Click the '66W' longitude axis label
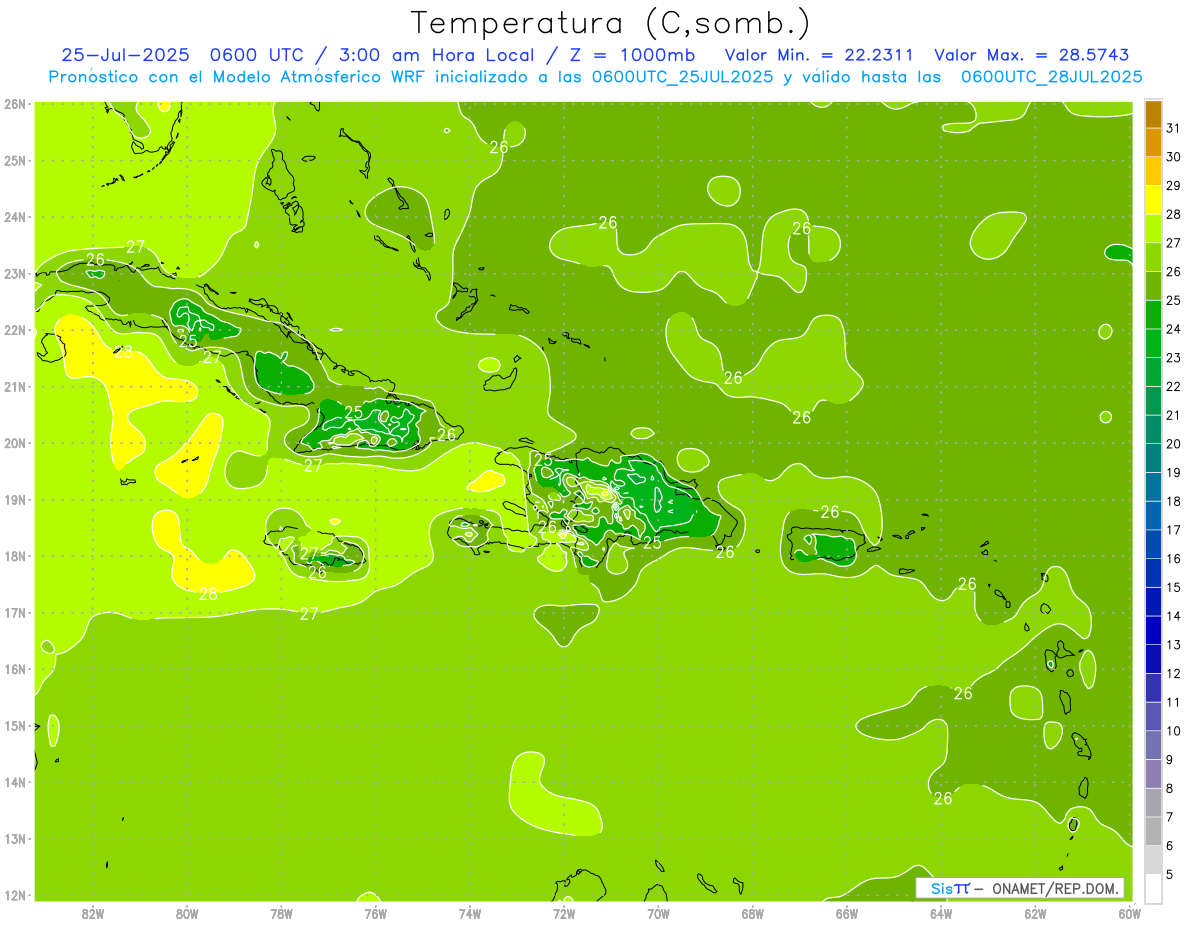Viewport: 1200px width, 927px height. [x=846, y=913]
